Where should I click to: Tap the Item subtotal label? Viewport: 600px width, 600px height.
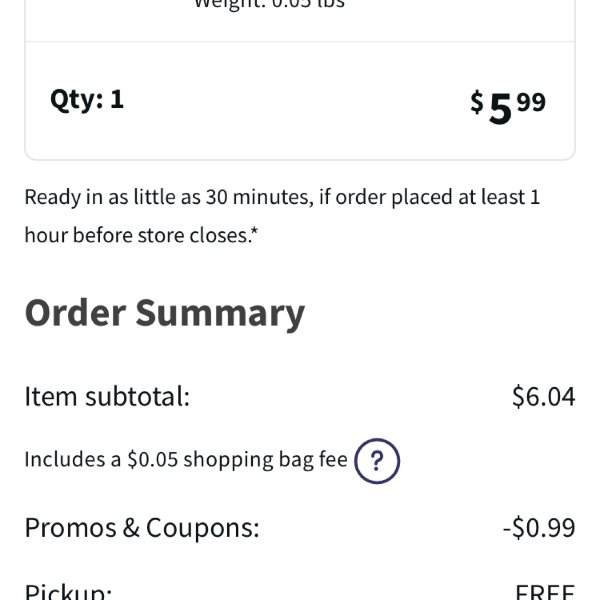(107, 396)
